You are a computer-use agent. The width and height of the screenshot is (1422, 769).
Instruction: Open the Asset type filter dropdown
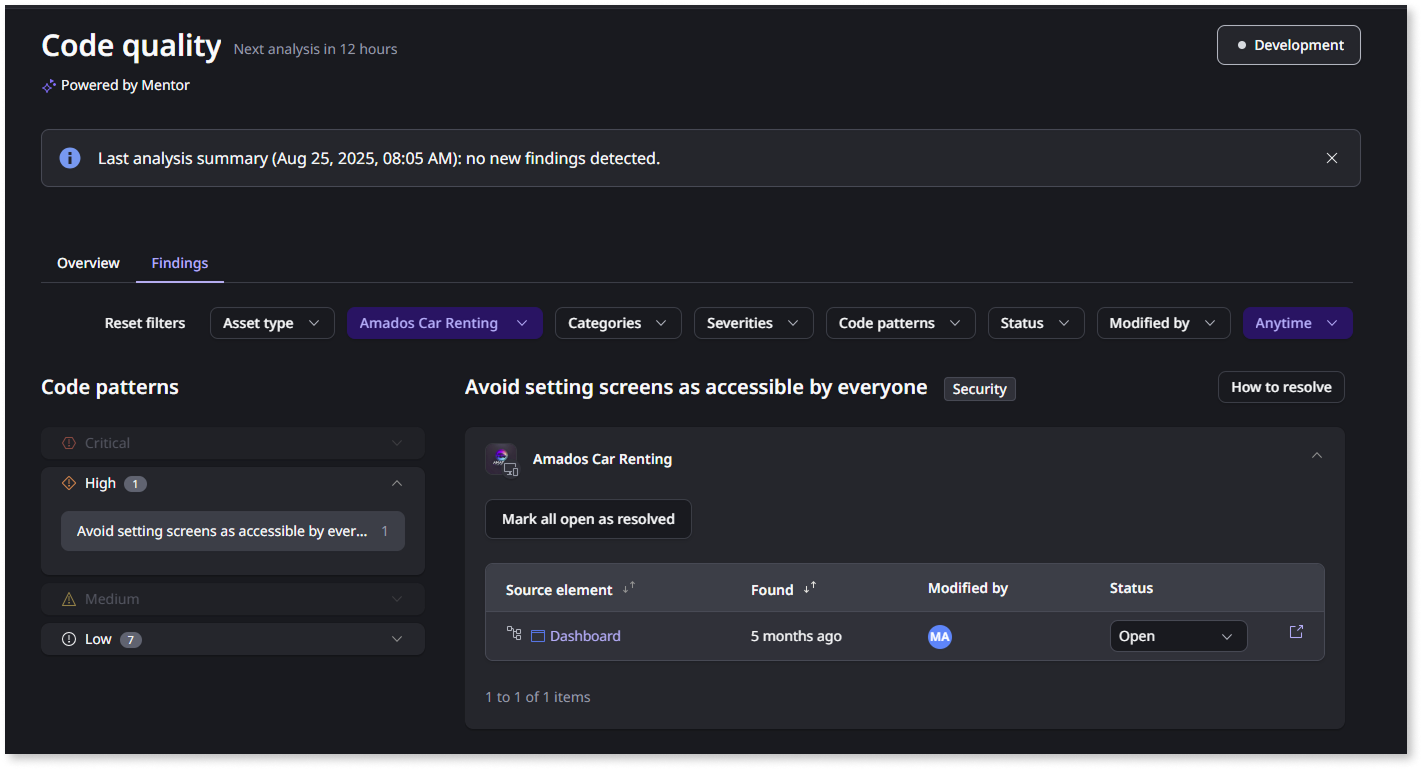point(272,323)
